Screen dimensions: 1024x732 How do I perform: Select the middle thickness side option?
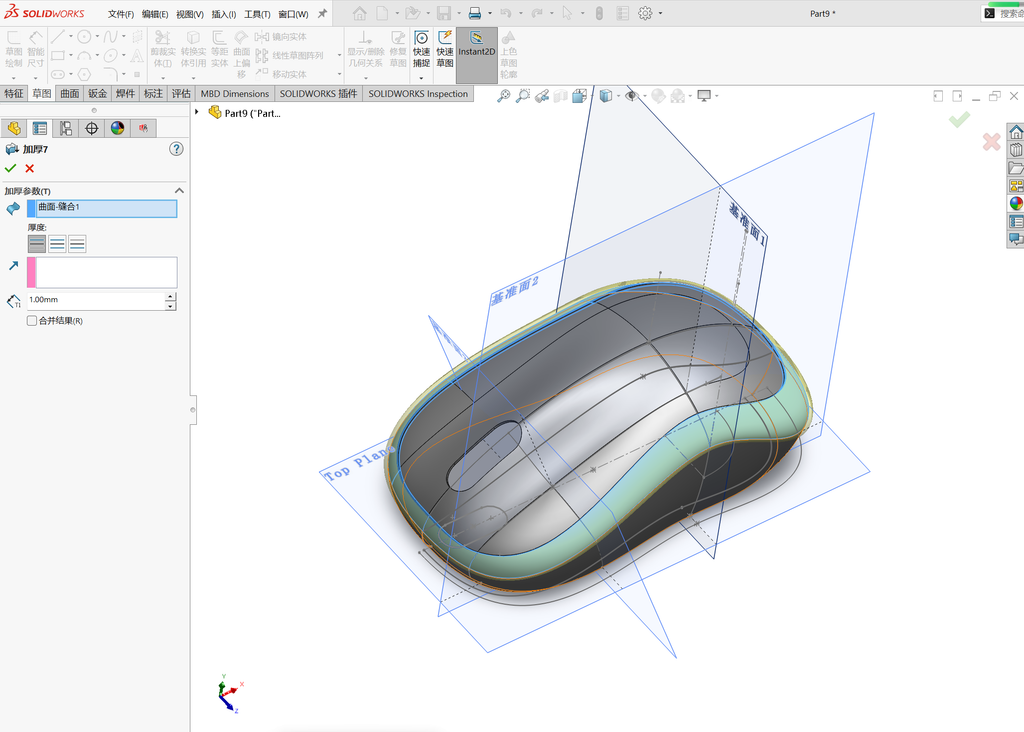[x=57, y=244]
